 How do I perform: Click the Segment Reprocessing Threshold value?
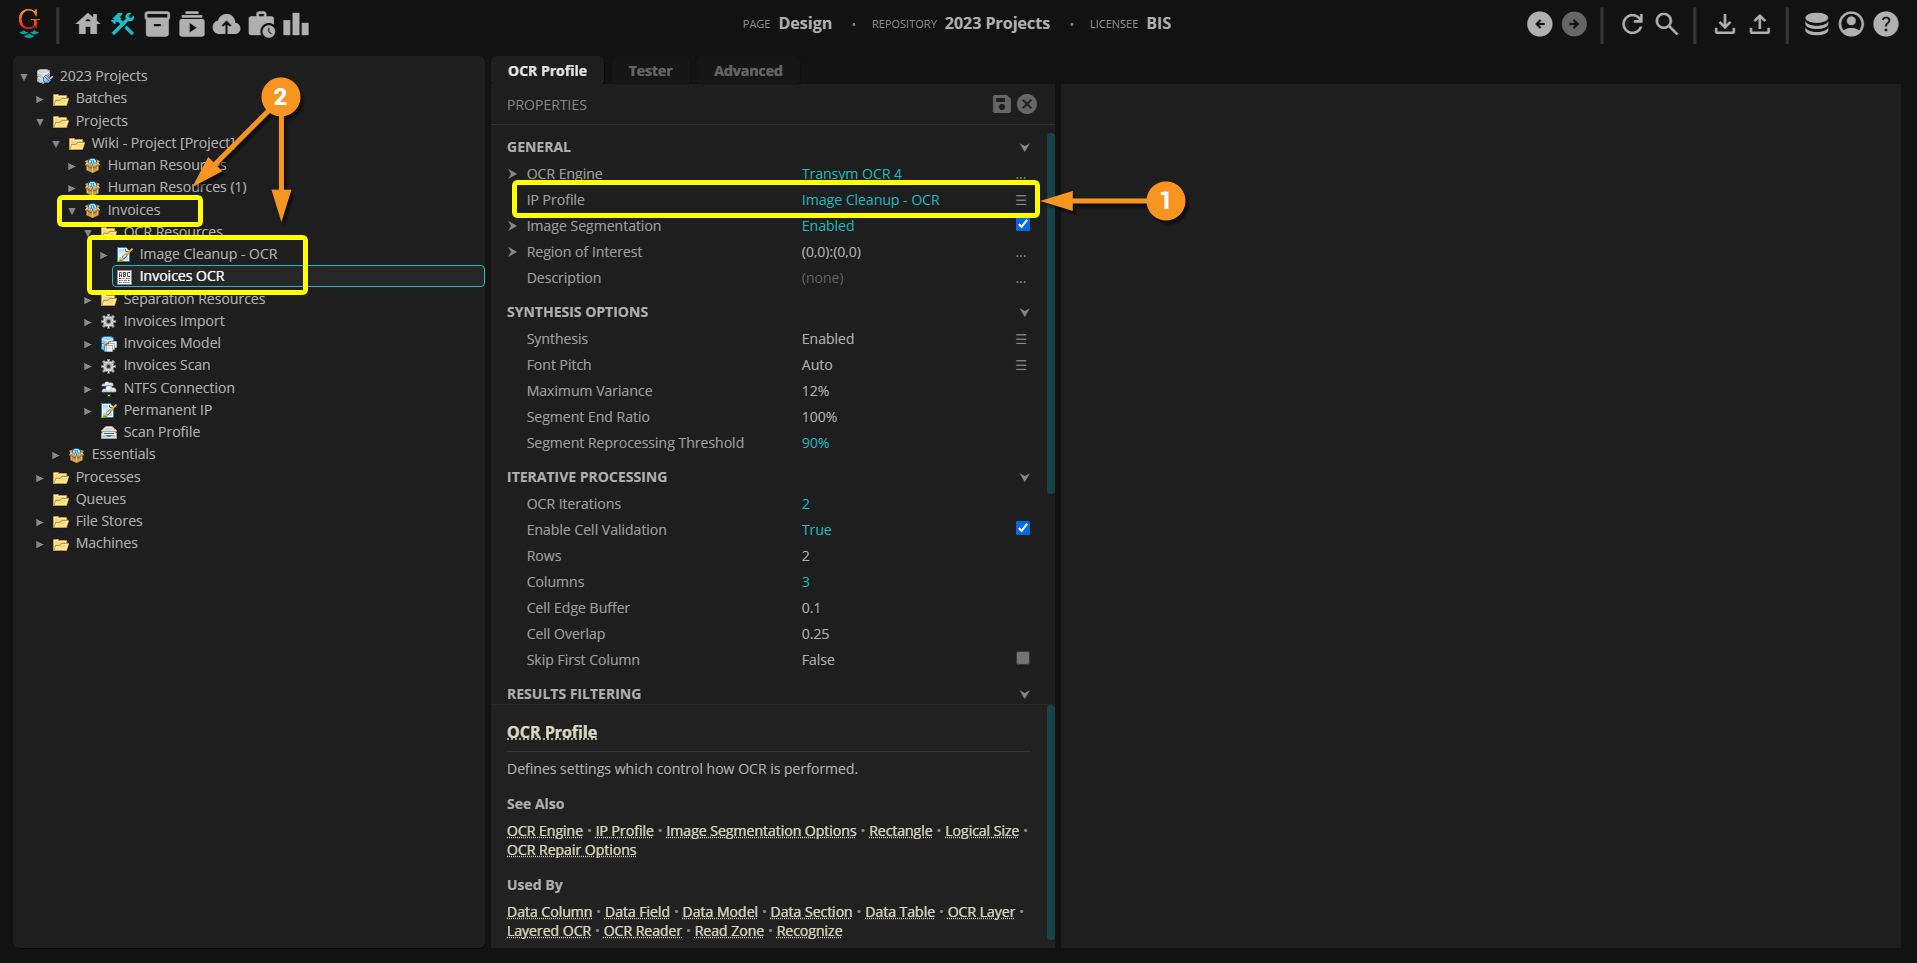click(x=815, y=443)
